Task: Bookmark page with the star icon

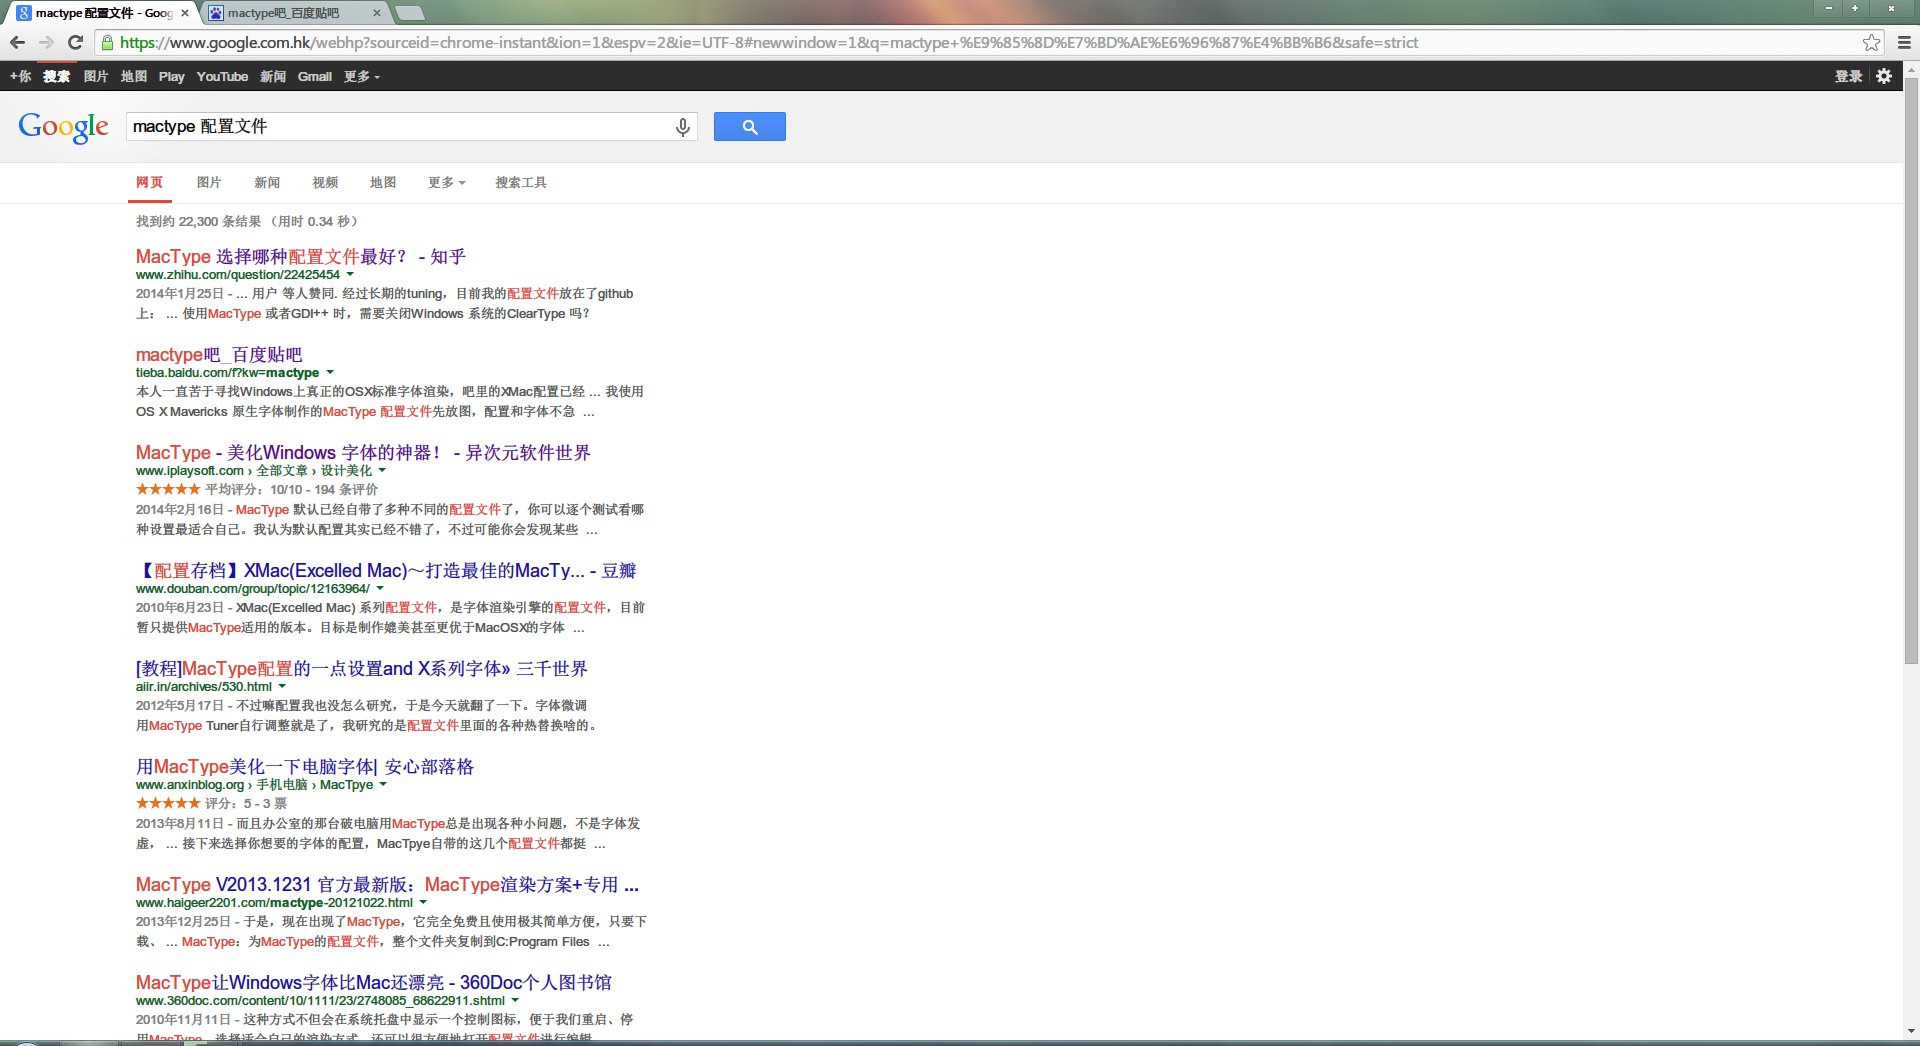Action: pos(1871,42)
